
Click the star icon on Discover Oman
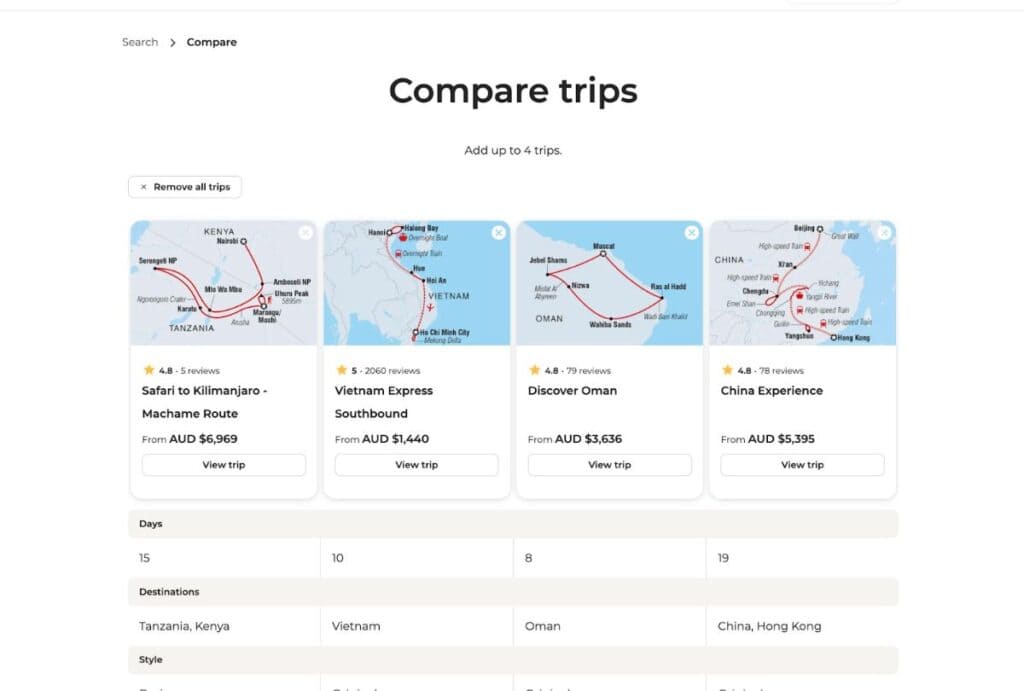point(535,370)
